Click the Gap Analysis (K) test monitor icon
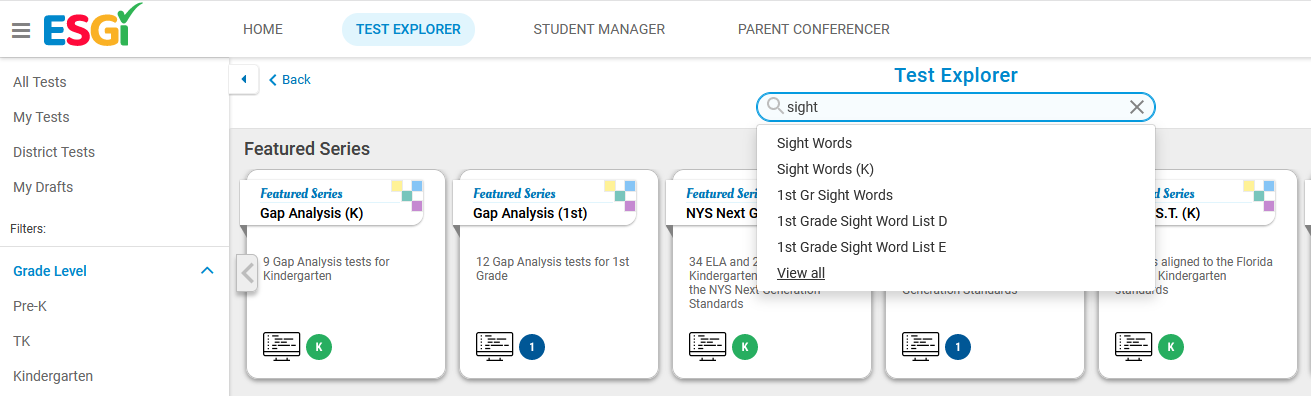This screenshot has height=396, width=1311. (281, 346)
